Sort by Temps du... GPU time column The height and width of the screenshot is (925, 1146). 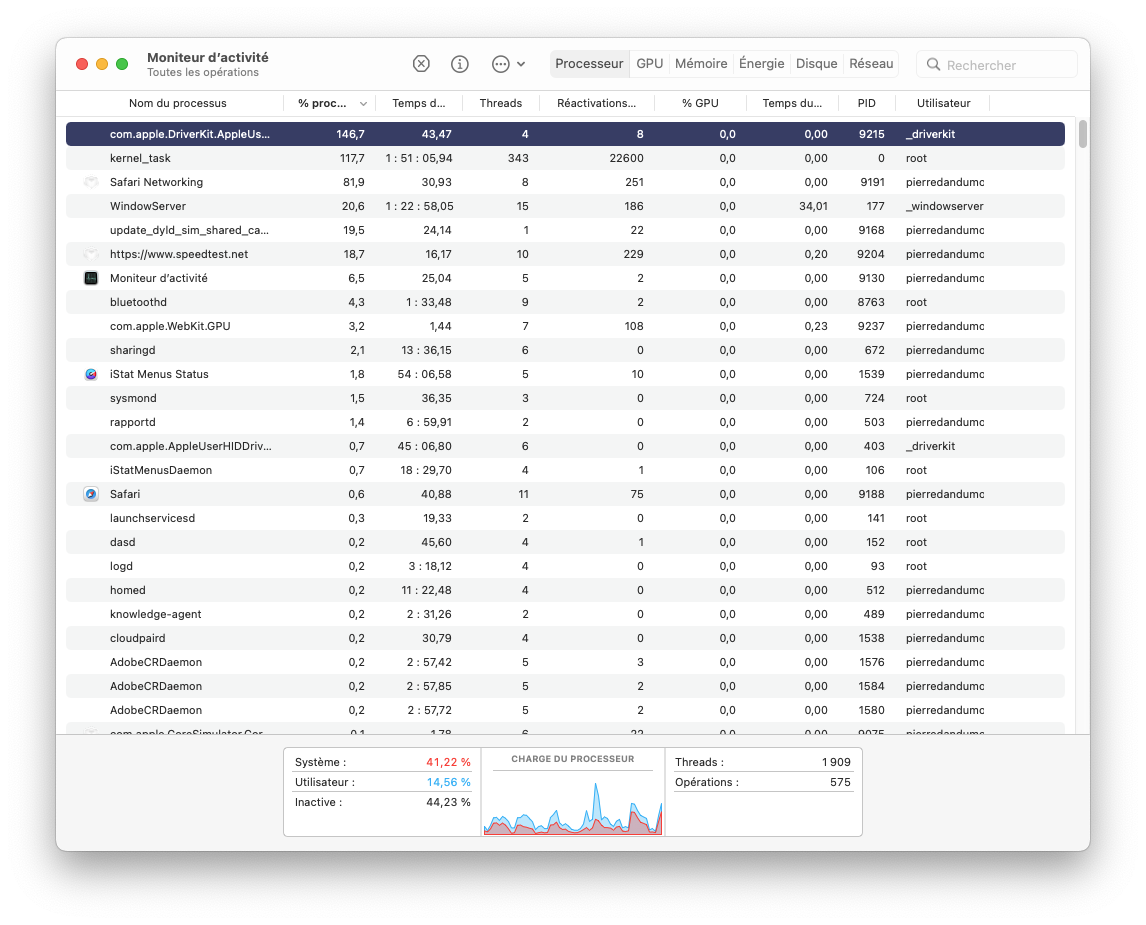pos(792,104)
